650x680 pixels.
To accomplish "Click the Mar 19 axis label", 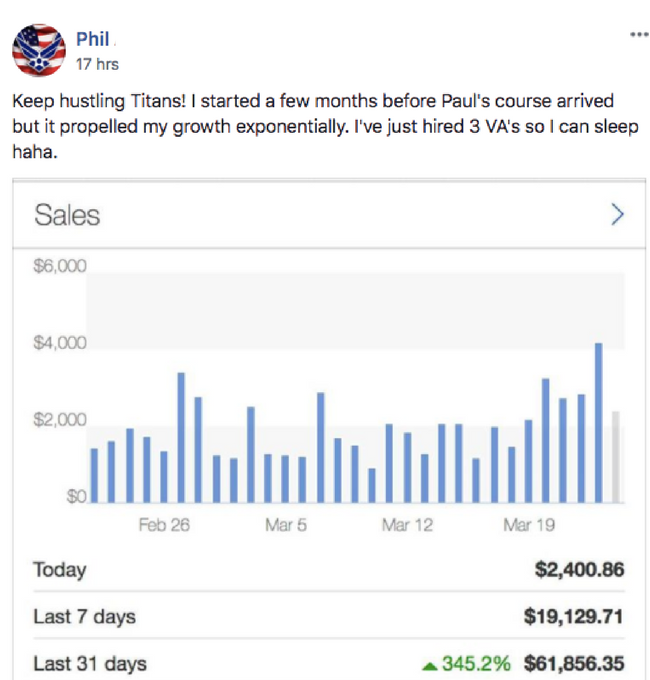I will click(x=529, y=525).
